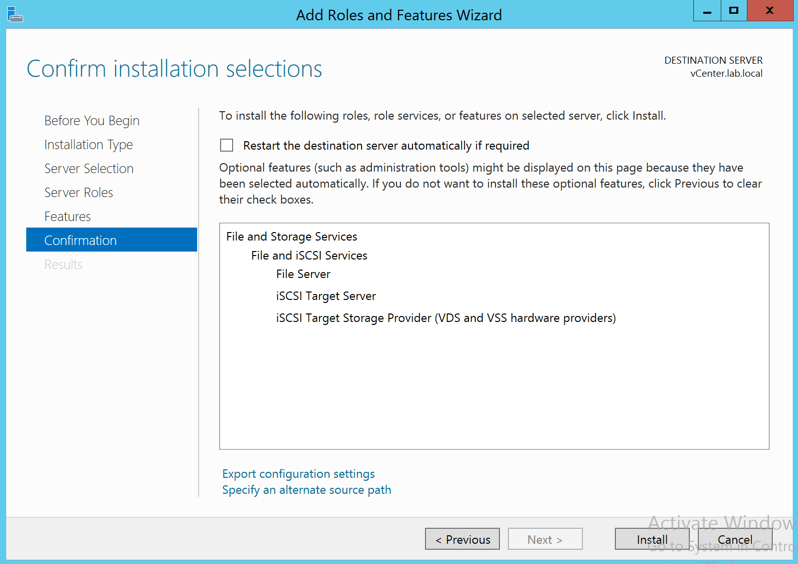
Task: Select the Confirmation step
Action: tap(80, 240)
